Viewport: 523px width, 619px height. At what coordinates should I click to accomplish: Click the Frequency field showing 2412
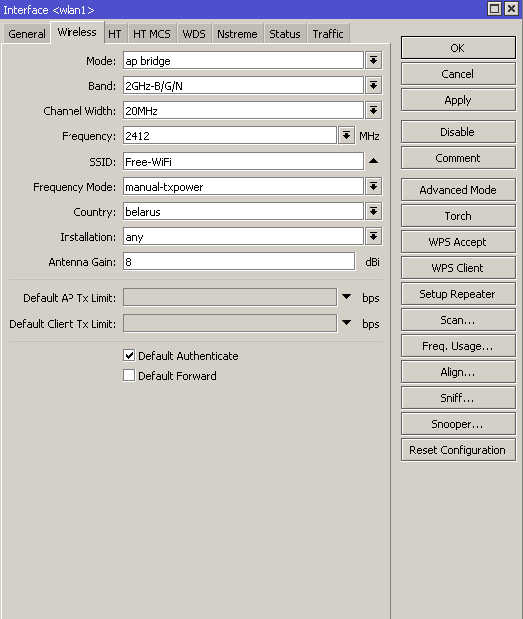pyautogui.click(x=230, y=136)
